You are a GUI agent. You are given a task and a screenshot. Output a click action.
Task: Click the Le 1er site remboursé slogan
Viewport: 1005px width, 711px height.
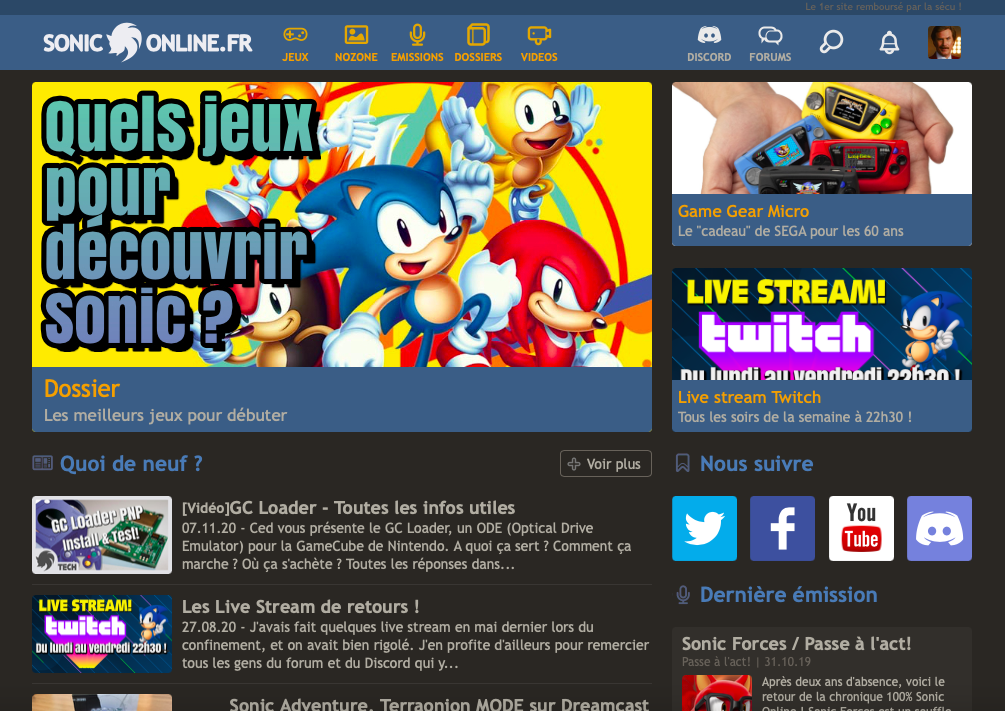(x=883, y=6)
